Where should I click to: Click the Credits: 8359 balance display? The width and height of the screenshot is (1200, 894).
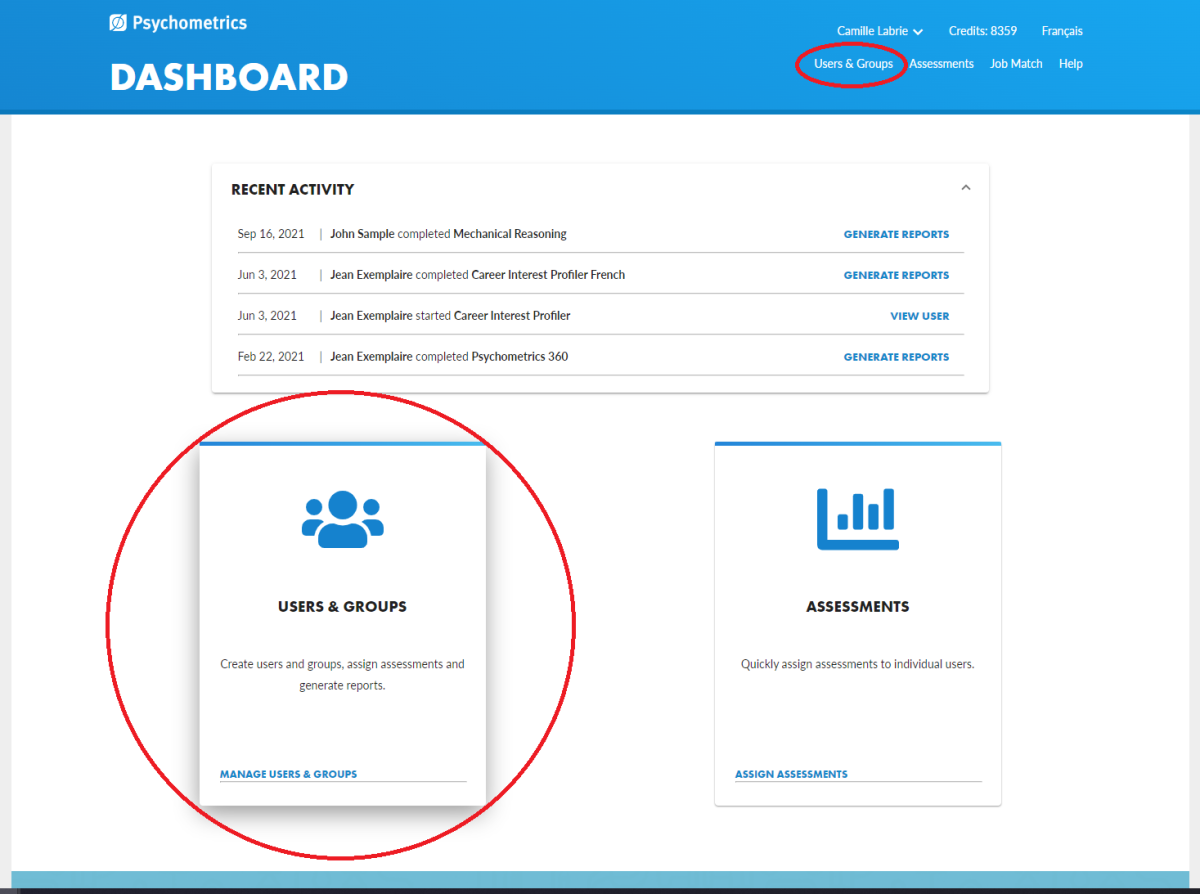(x=982, y=30)
